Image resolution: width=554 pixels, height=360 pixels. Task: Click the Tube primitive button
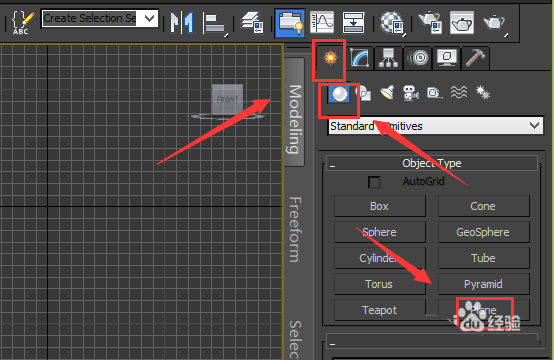tap(484, 258)
